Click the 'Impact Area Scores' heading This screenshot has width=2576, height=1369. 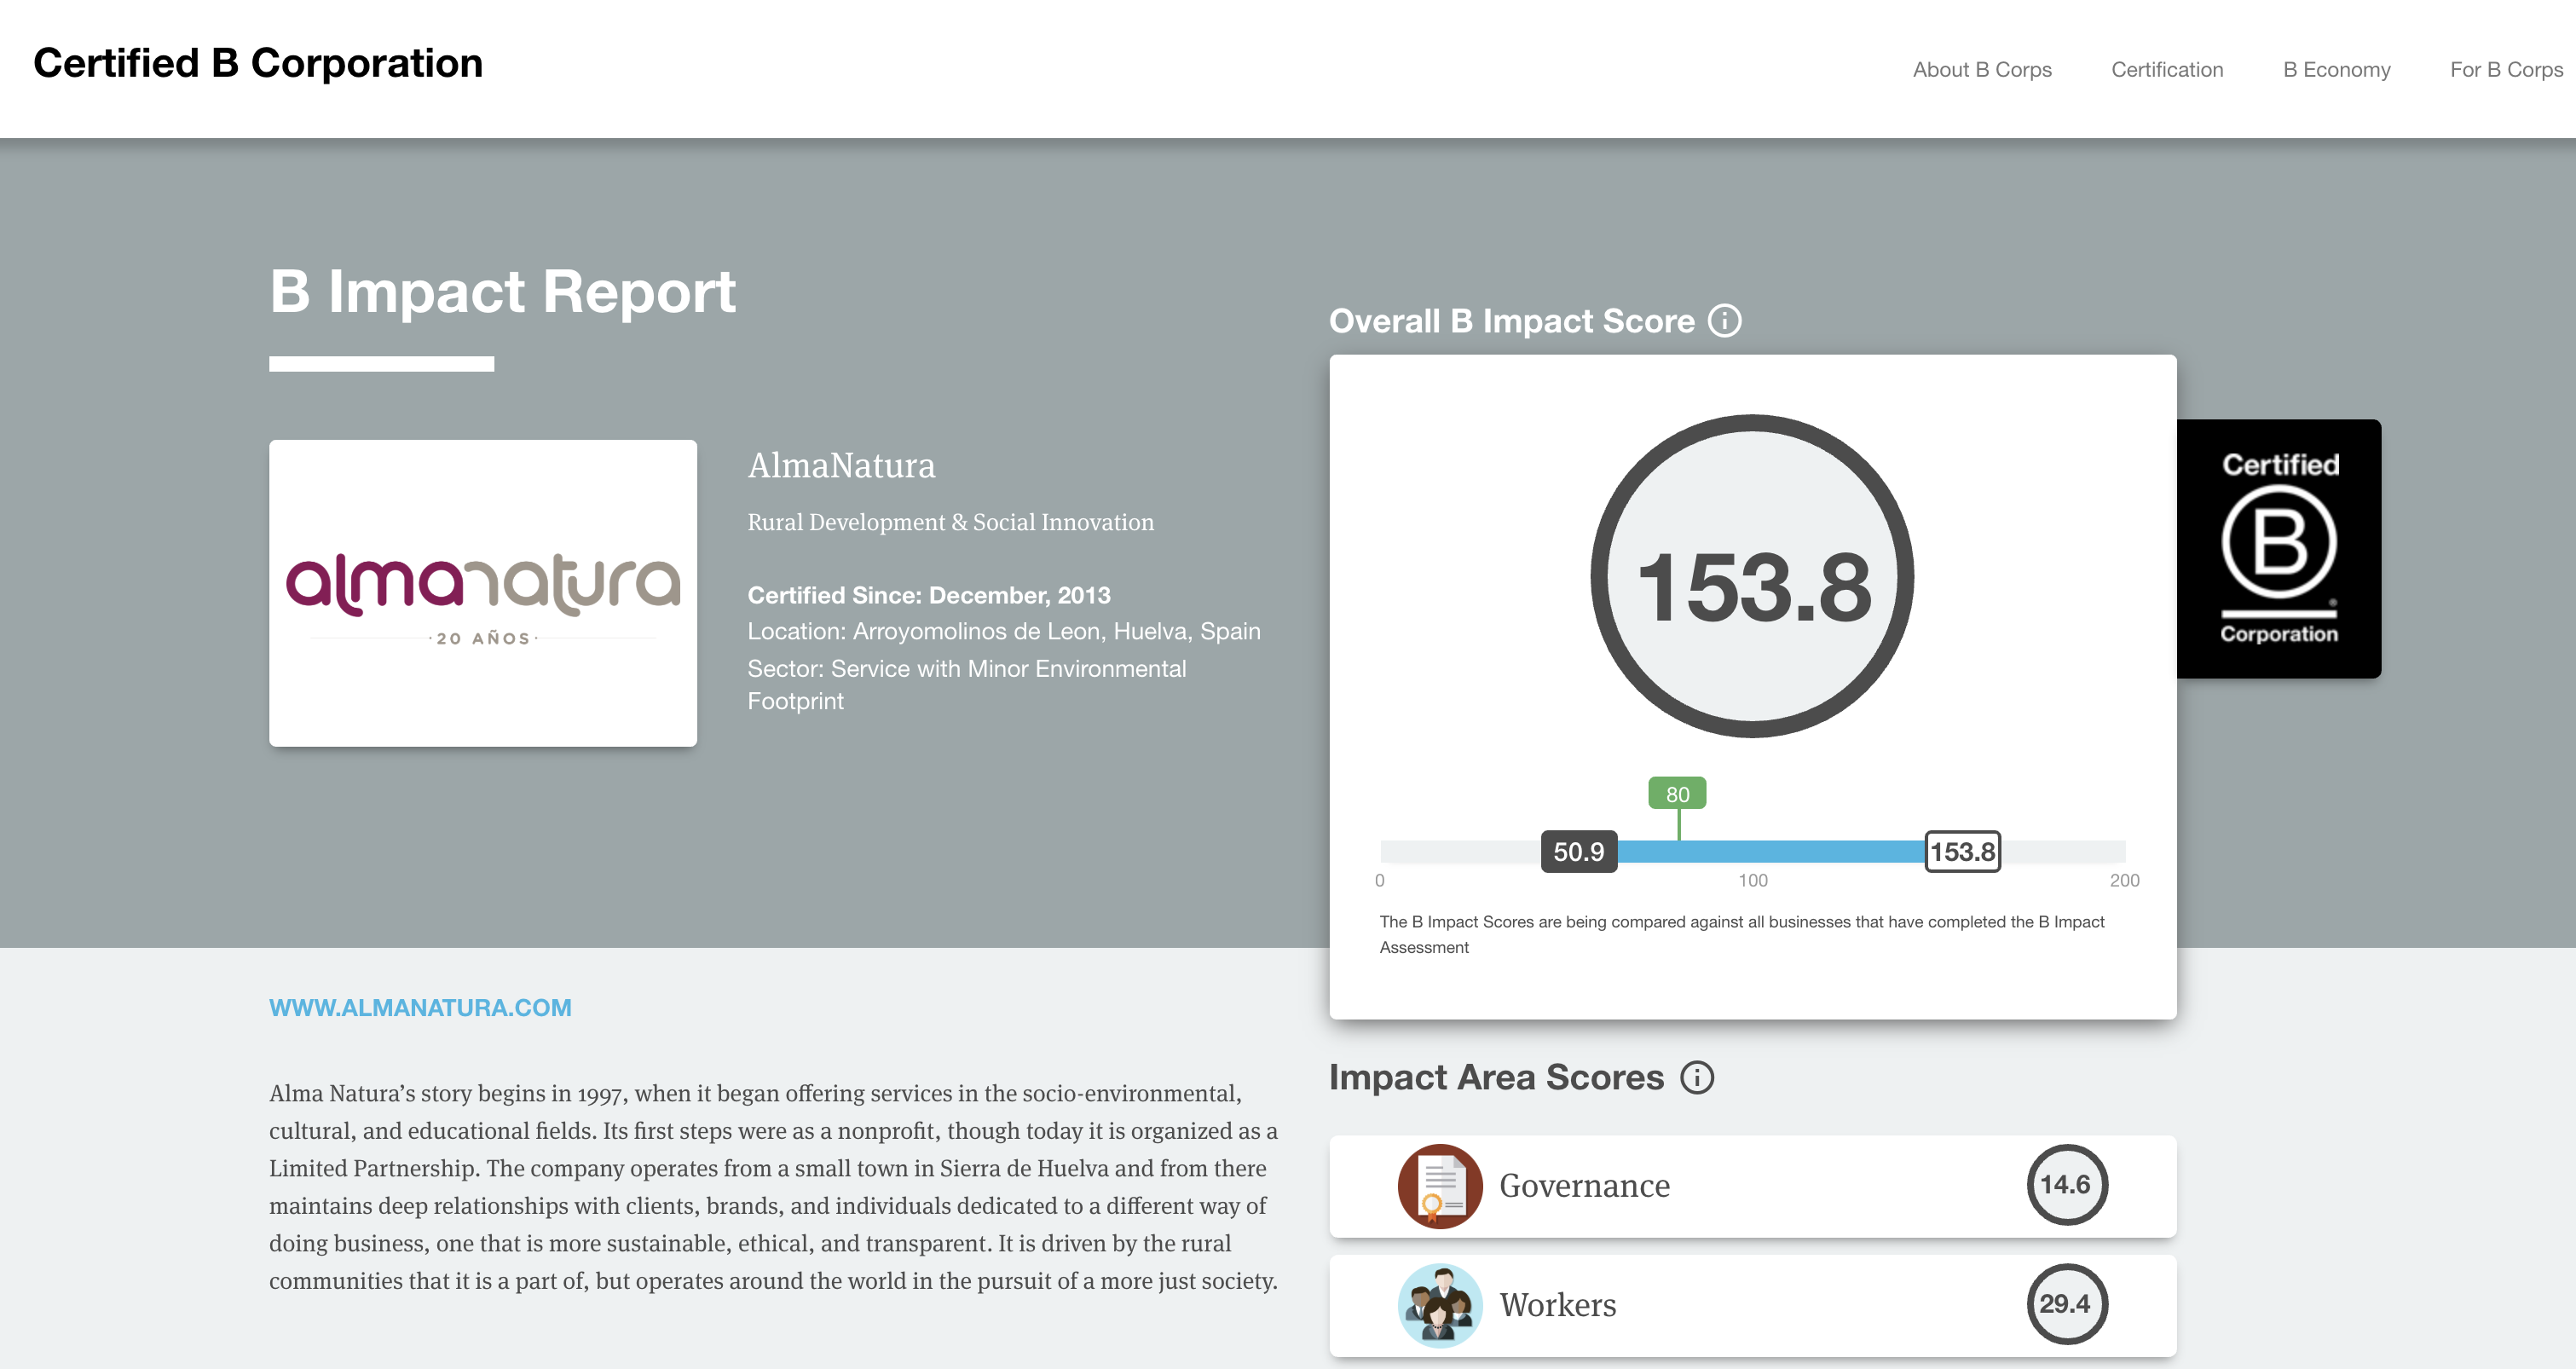(1496, 1077)
